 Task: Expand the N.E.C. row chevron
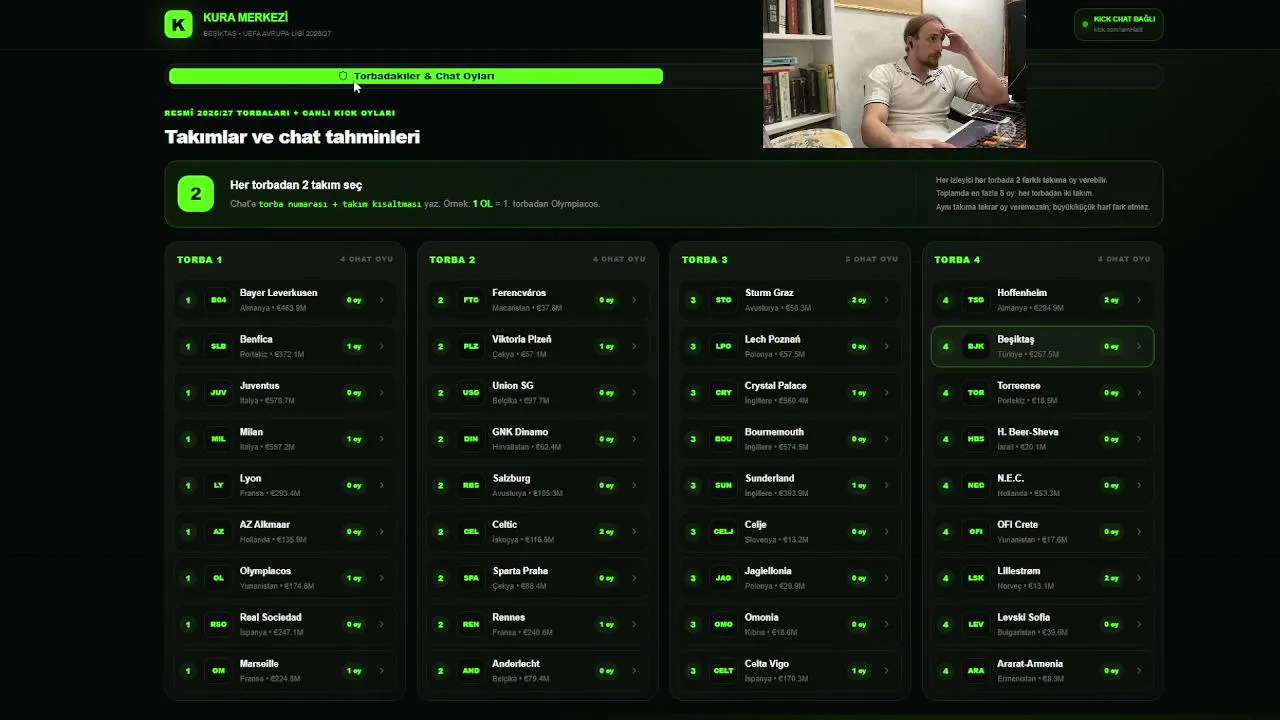click(1138, 485)
